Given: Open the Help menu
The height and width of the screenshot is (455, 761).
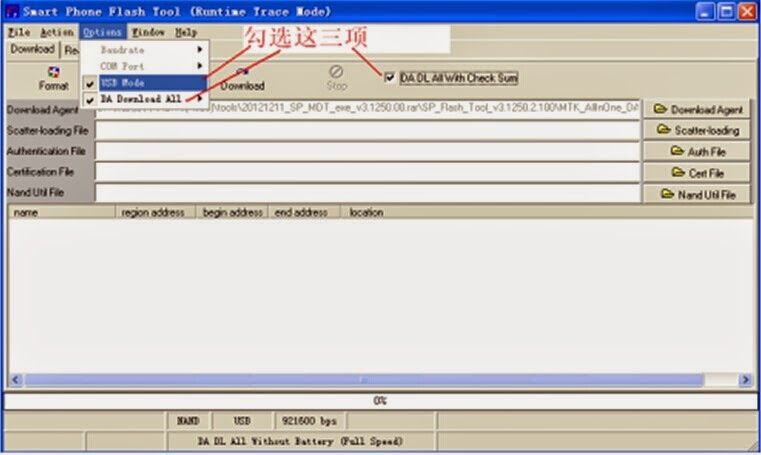Looking at the screenshot, I should 186,32.
